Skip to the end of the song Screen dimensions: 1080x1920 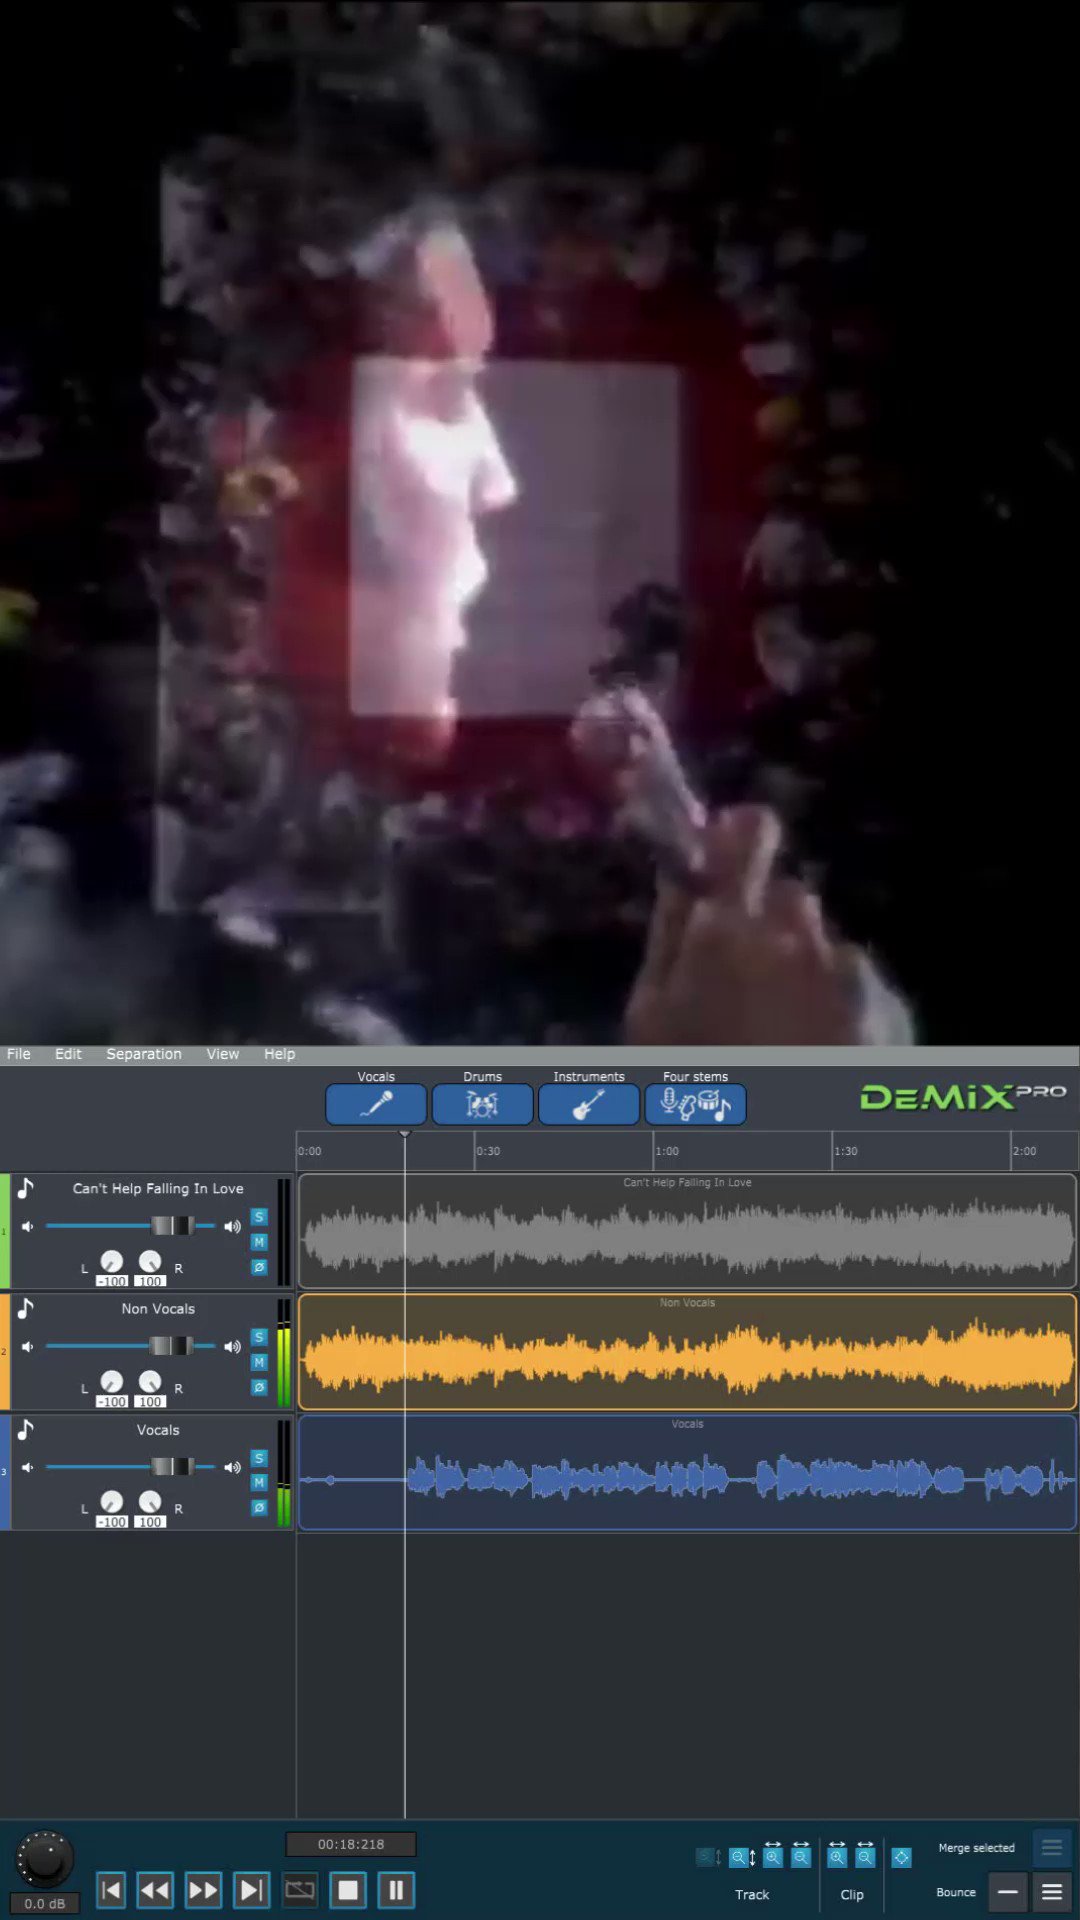tap(250, 1890)
